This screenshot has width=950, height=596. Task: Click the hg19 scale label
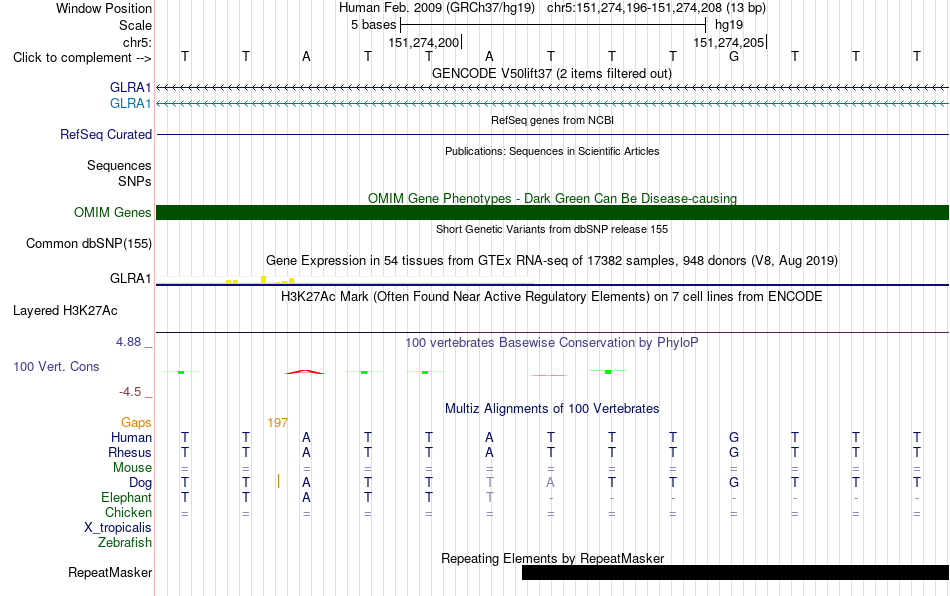(729, 25)
